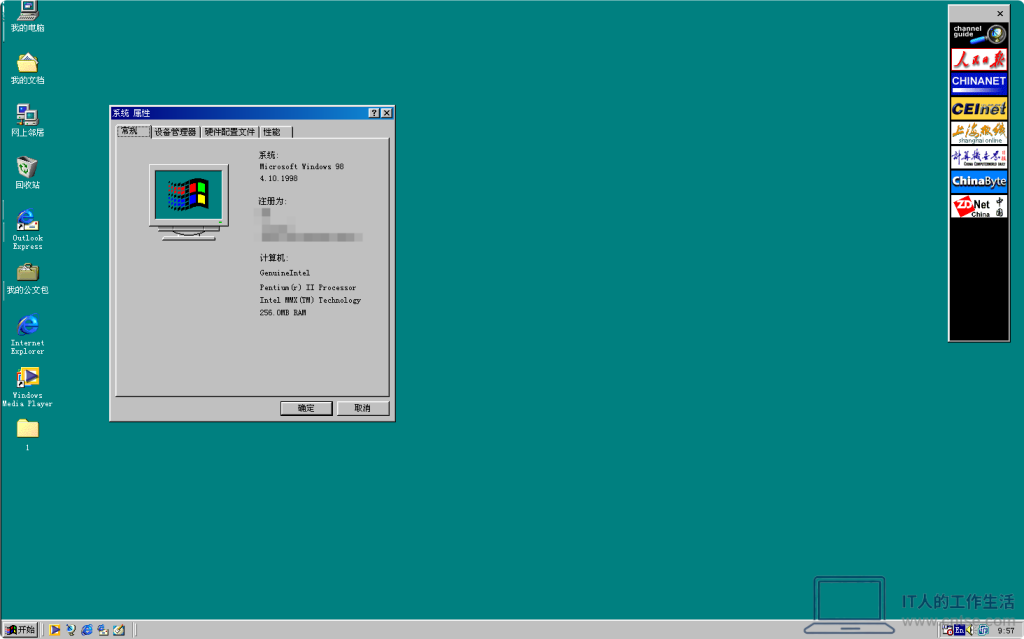
Task: Close the System Properties dialog
Action: (x=387, y=113)
